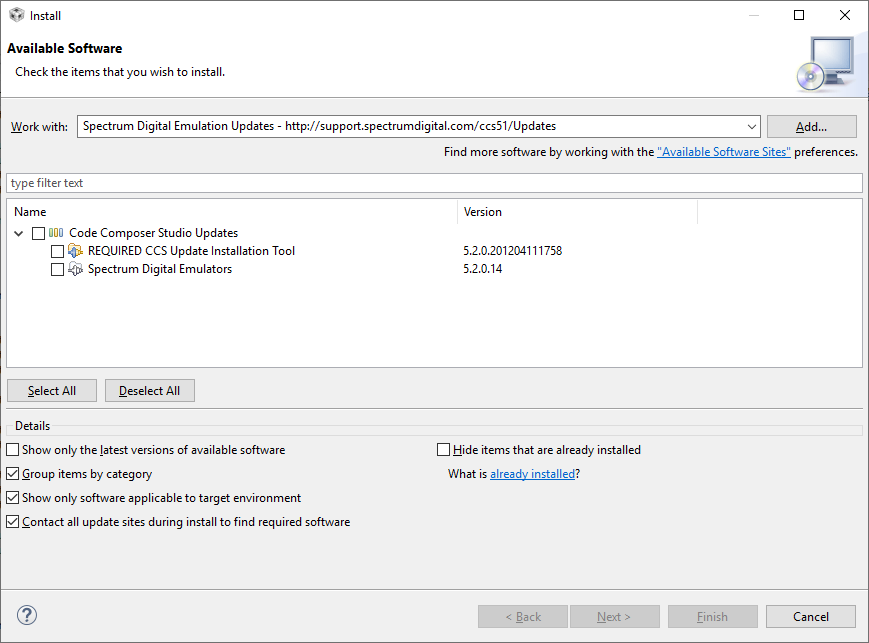Collapse the Code Composer Studio Updates tree node
This screenshot has height=643, width=869.
[x=19, y=233]
